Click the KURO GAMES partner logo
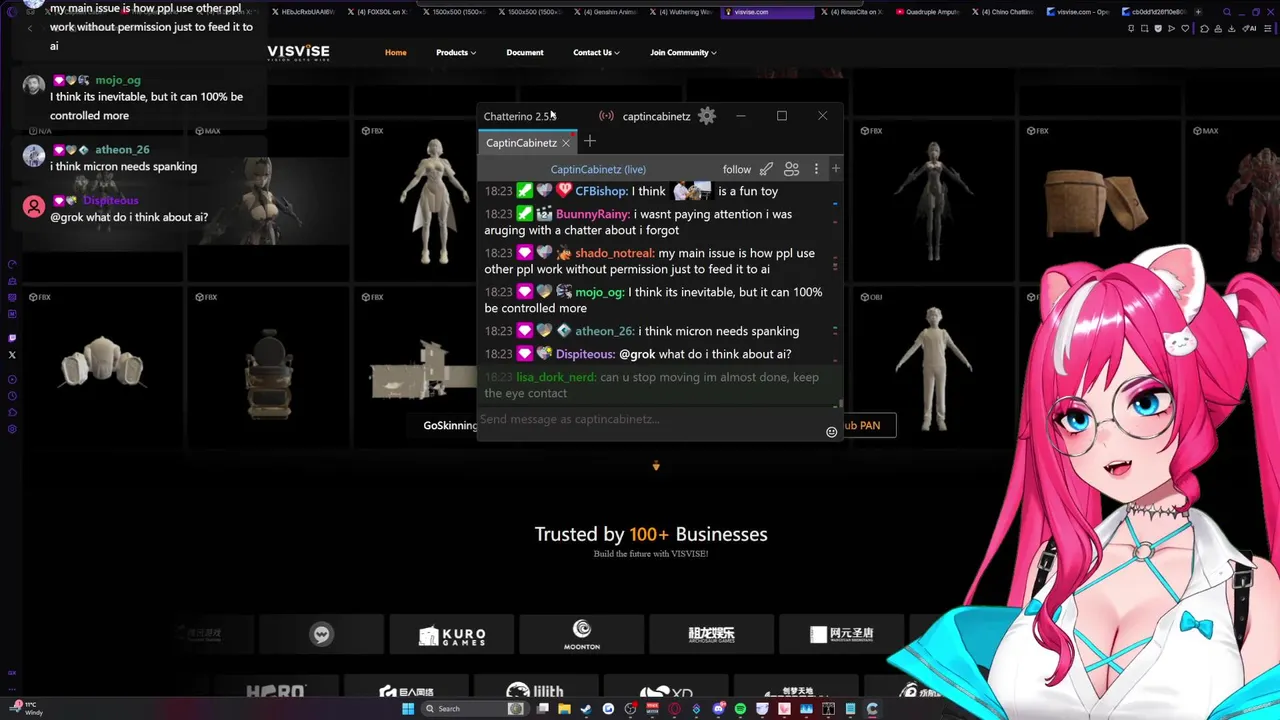The image size is (1280, 720). click(x=452, y=635)
